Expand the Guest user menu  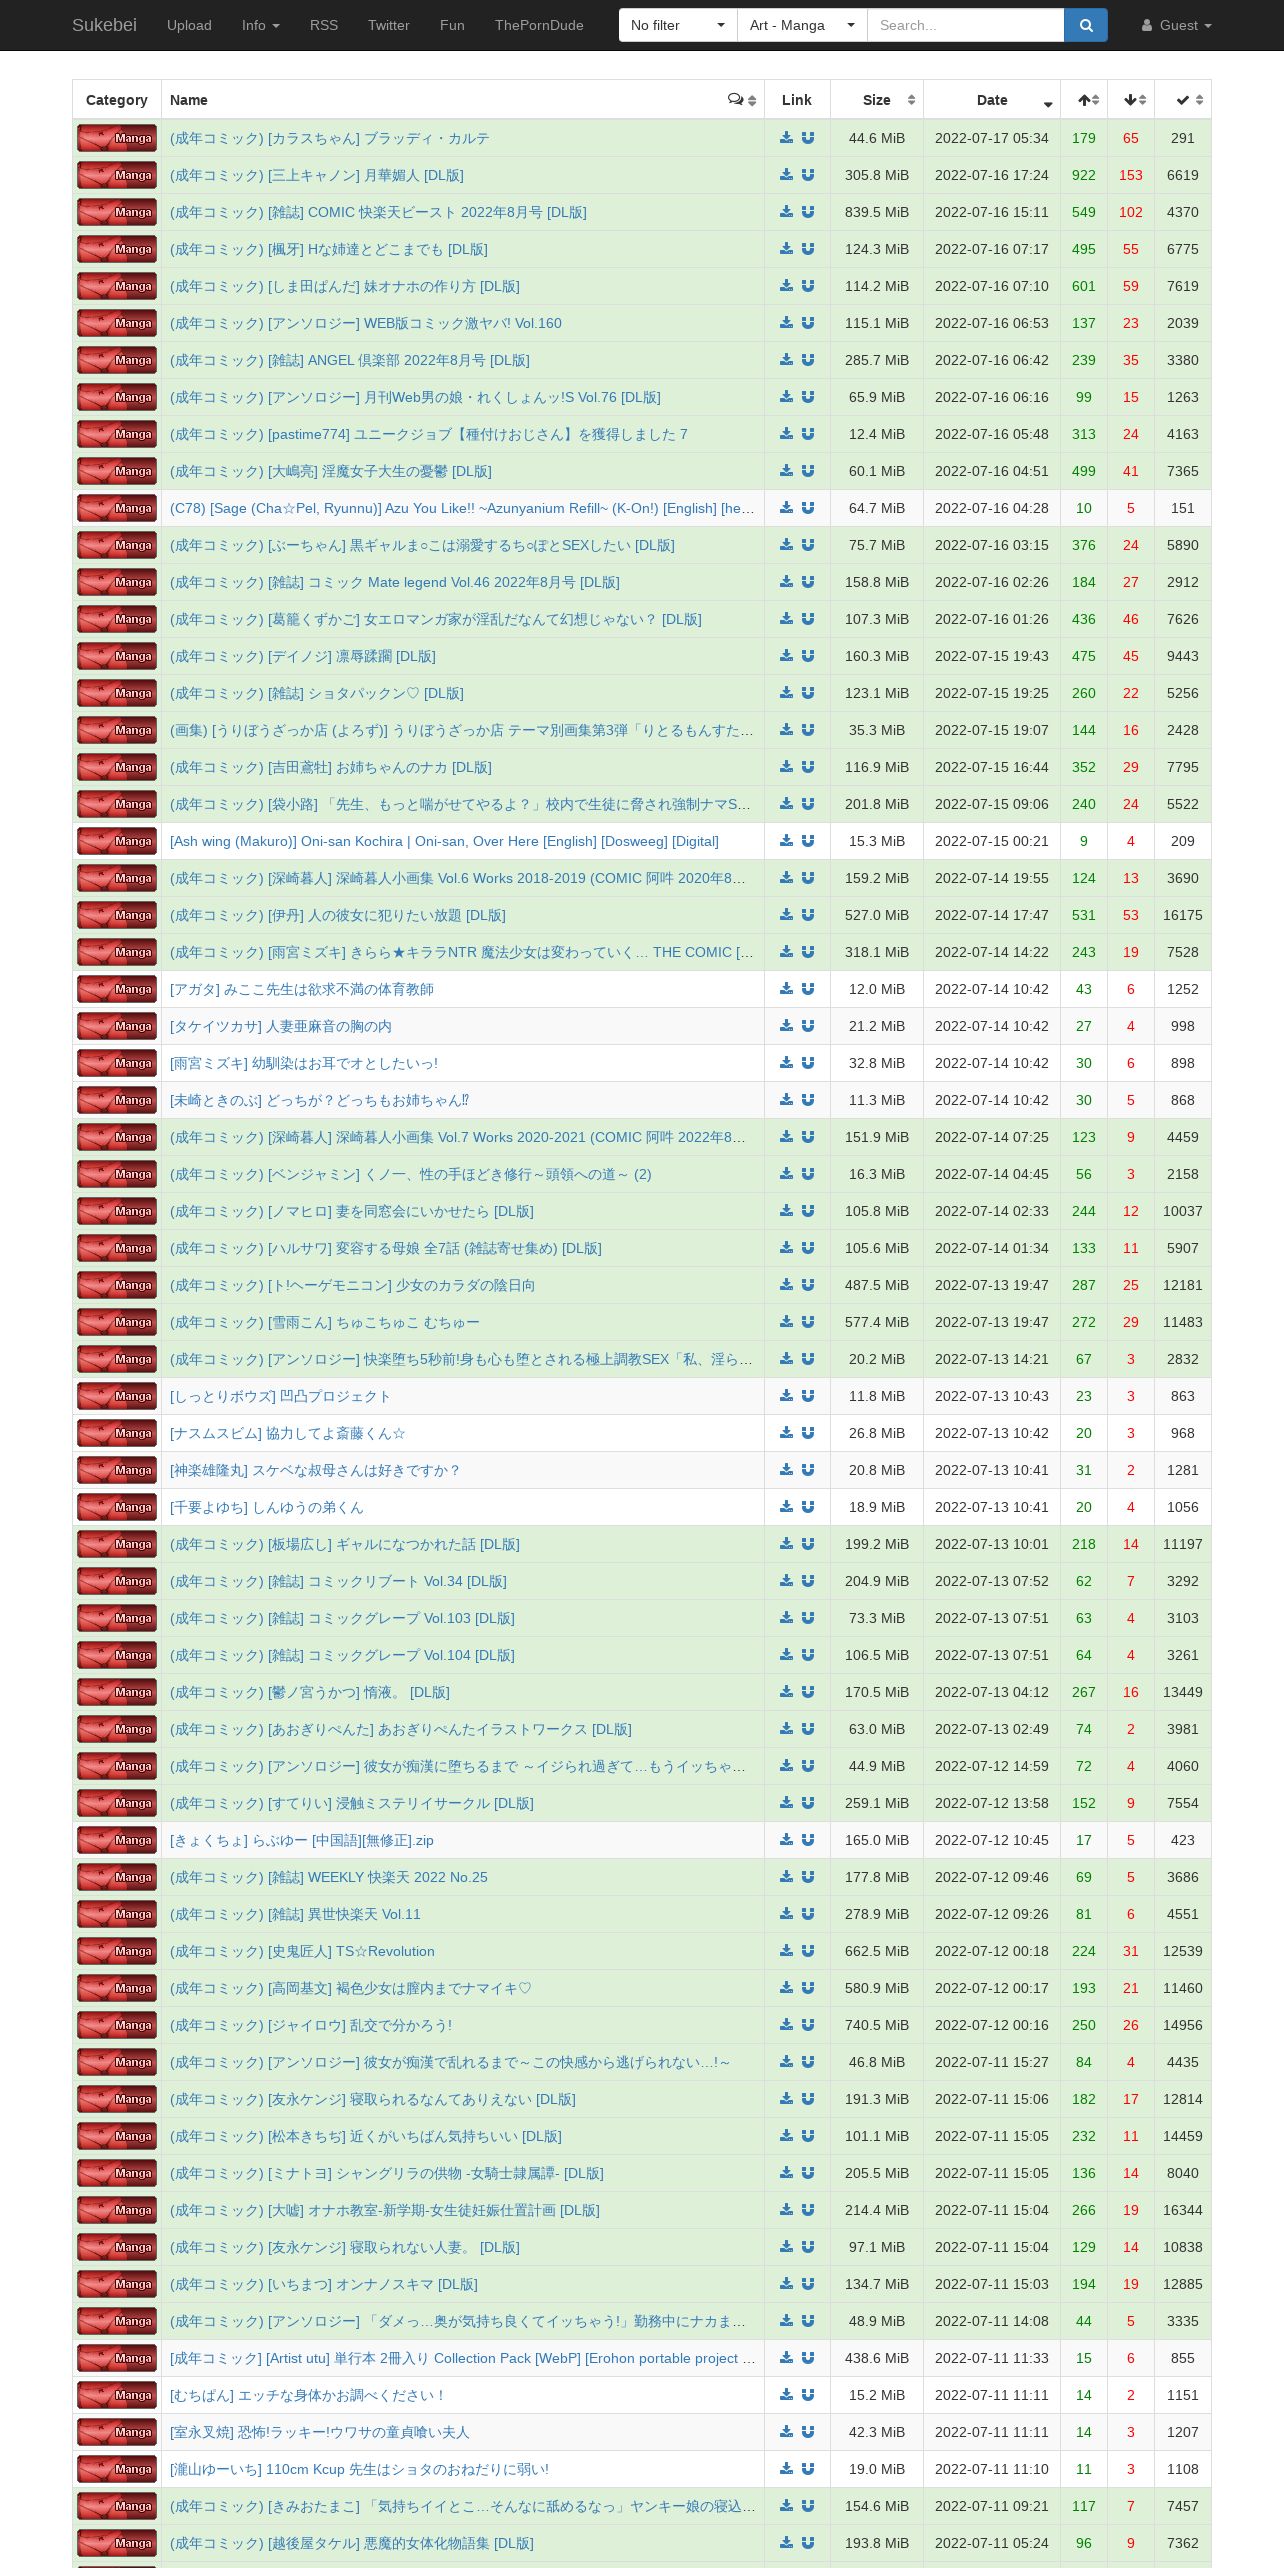1176,25
